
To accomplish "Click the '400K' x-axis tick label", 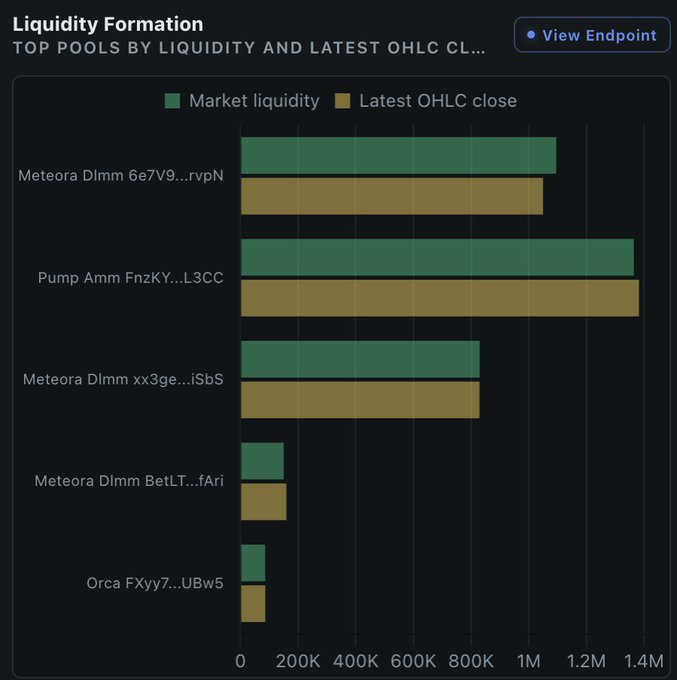I will pos(356,661).
